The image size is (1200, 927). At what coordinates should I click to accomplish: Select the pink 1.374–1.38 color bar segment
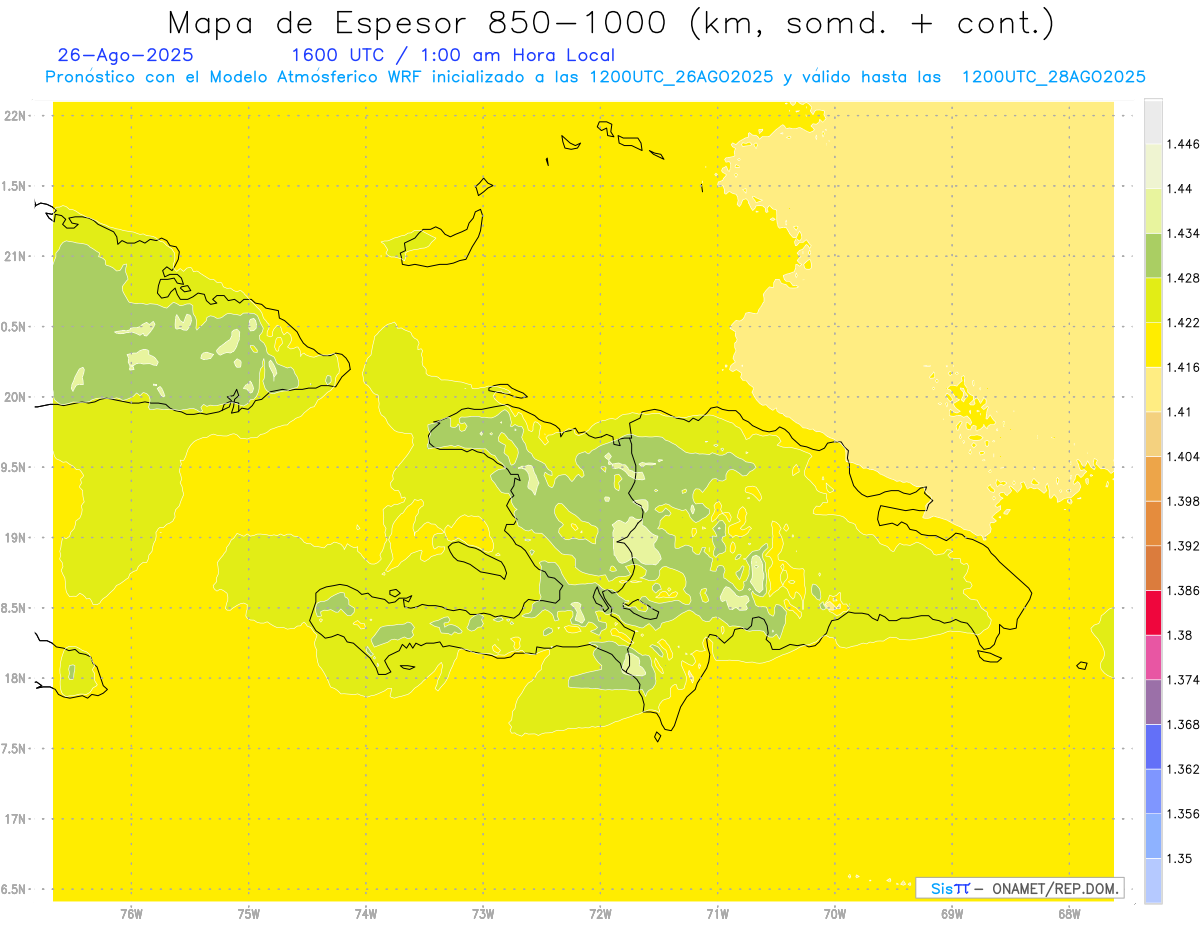tap(1154, 657)
